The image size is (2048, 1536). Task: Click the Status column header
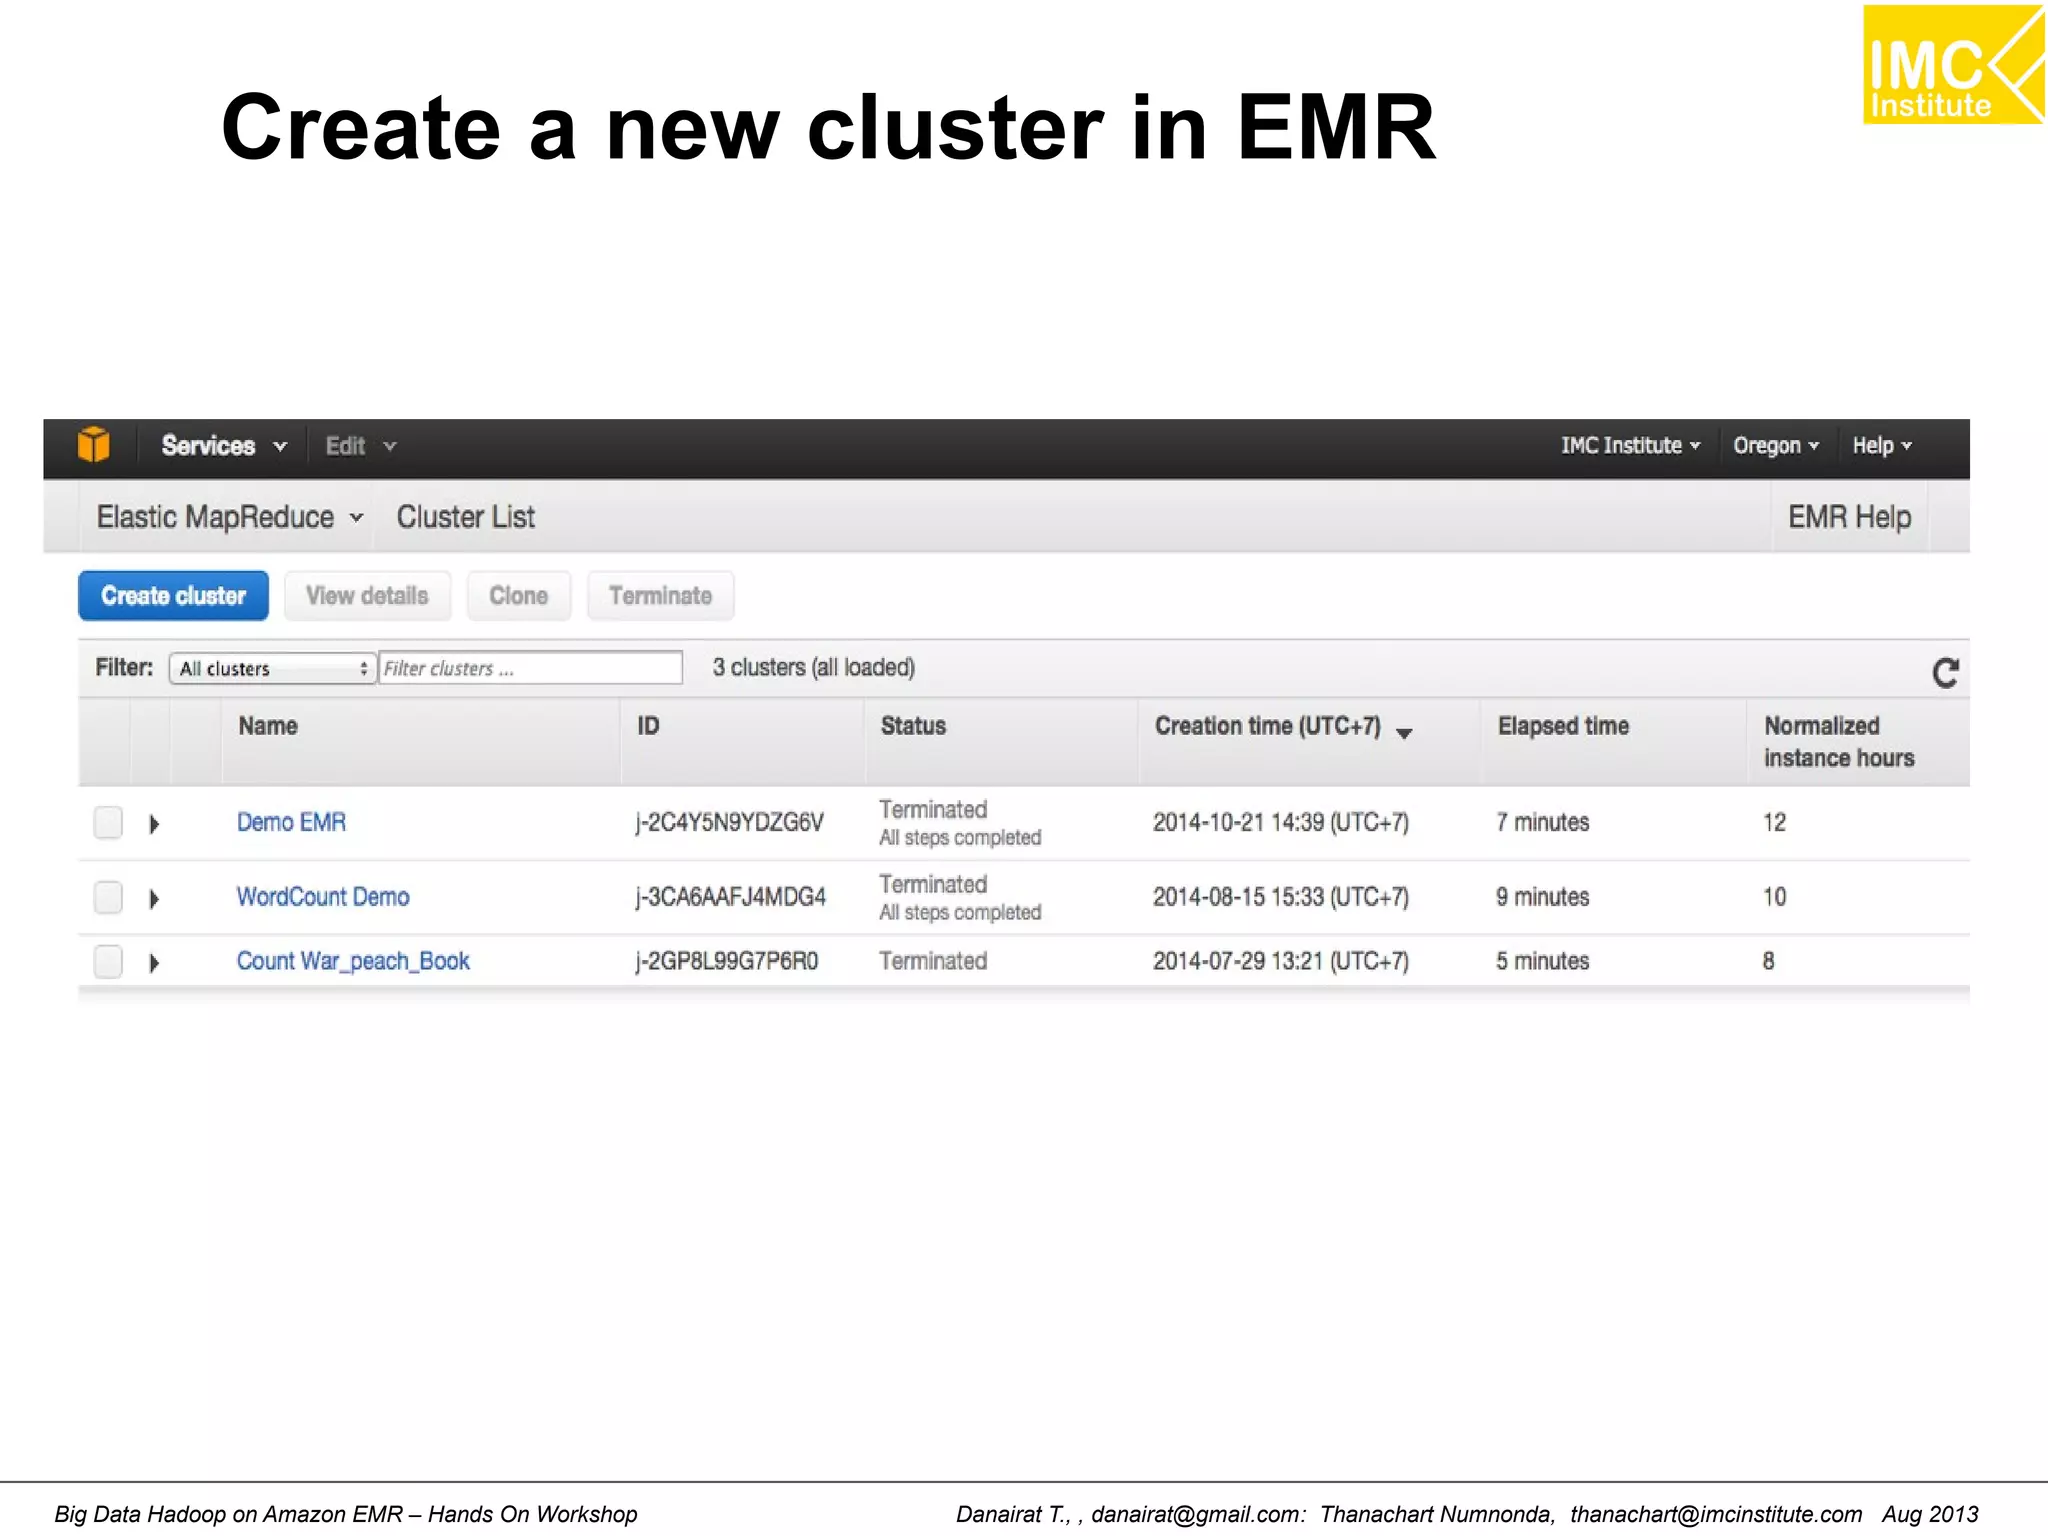[x=913, y=726]
